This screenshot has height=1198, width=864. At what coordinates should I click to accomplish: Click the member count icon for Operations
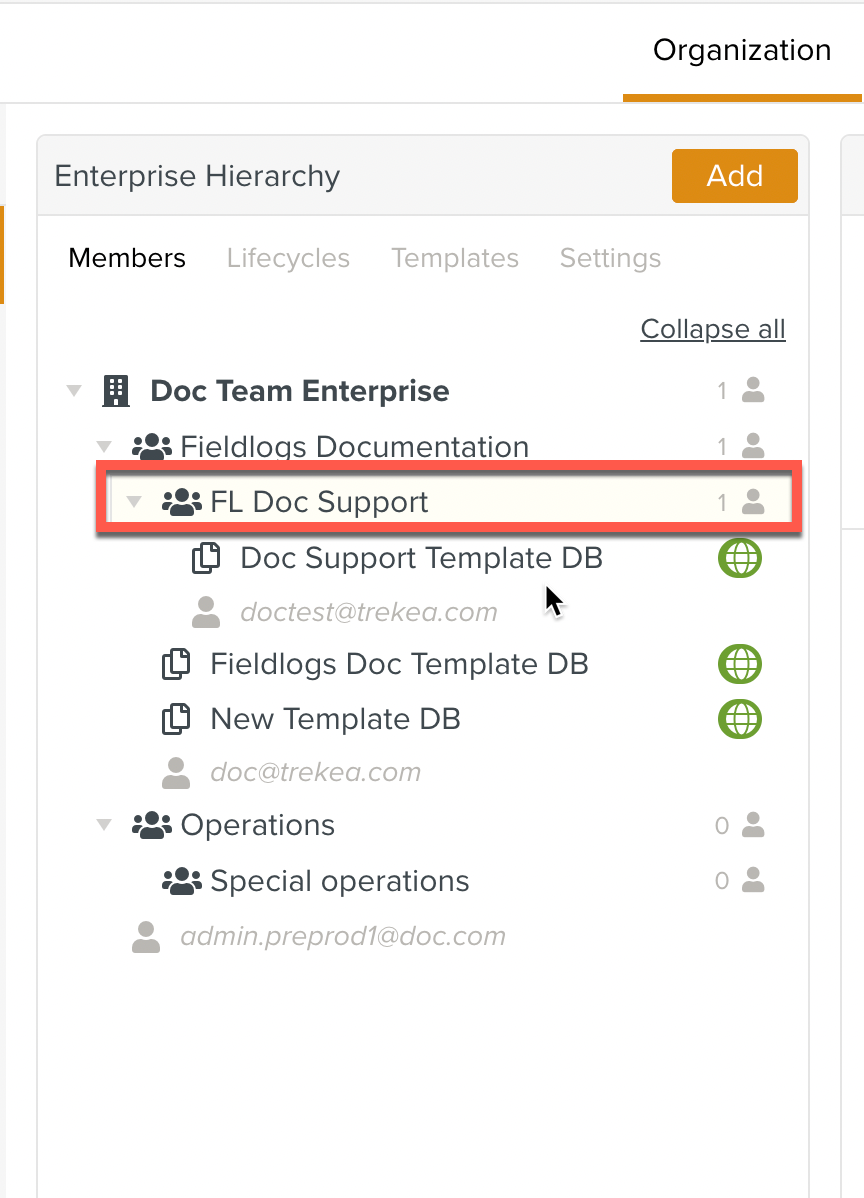coord(753,826)
